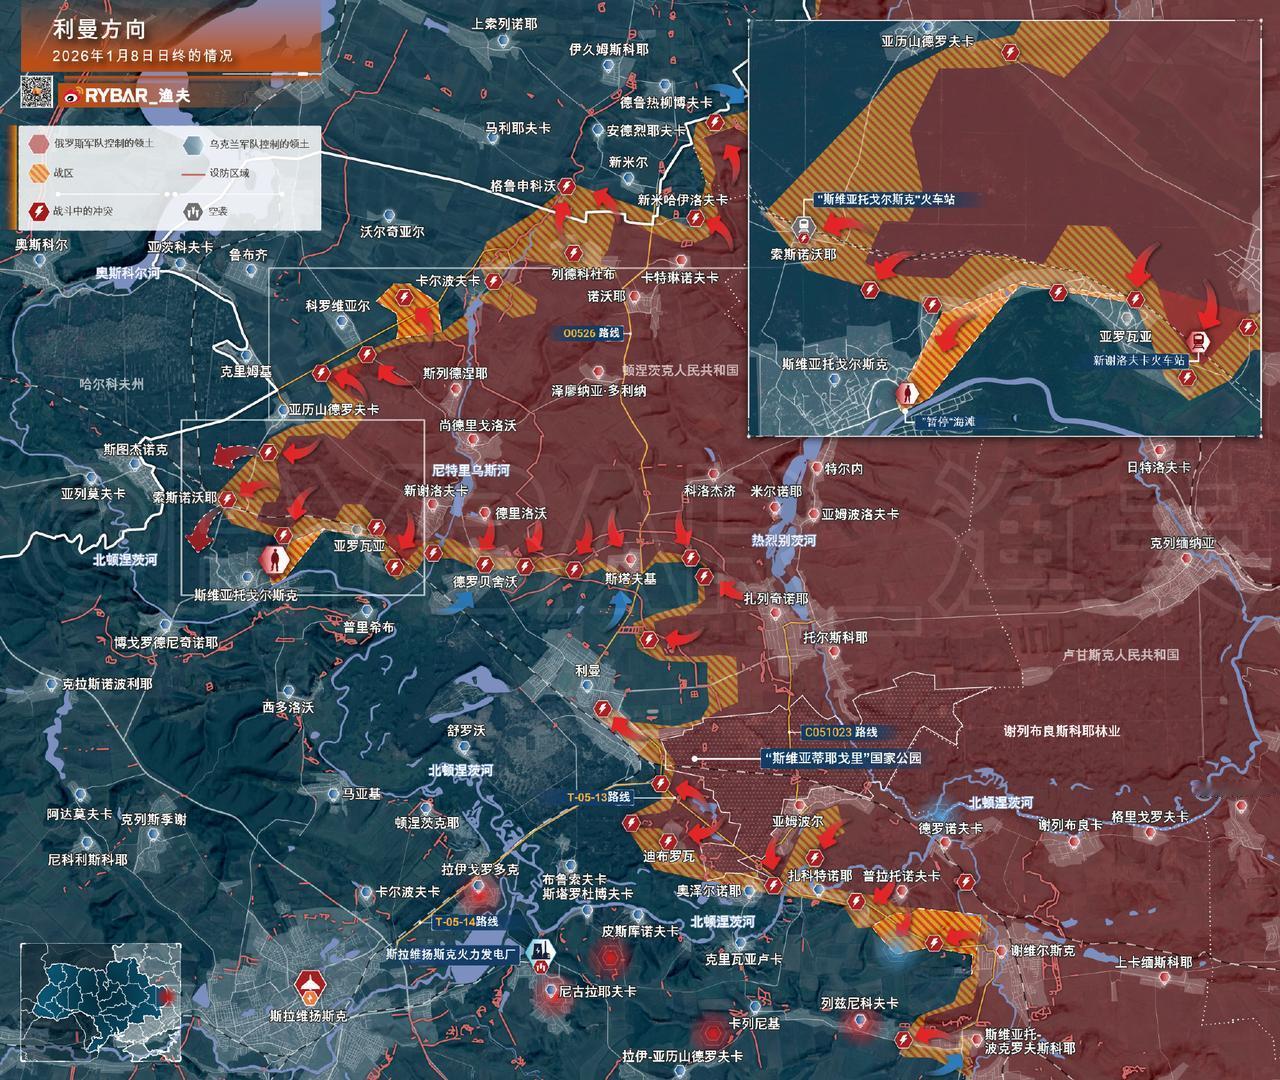Click the 拉伊-亚历山德罗夫卡 label
Image resolution: width=1280 pixels, height=1080 pixels.
[682, 1056]
